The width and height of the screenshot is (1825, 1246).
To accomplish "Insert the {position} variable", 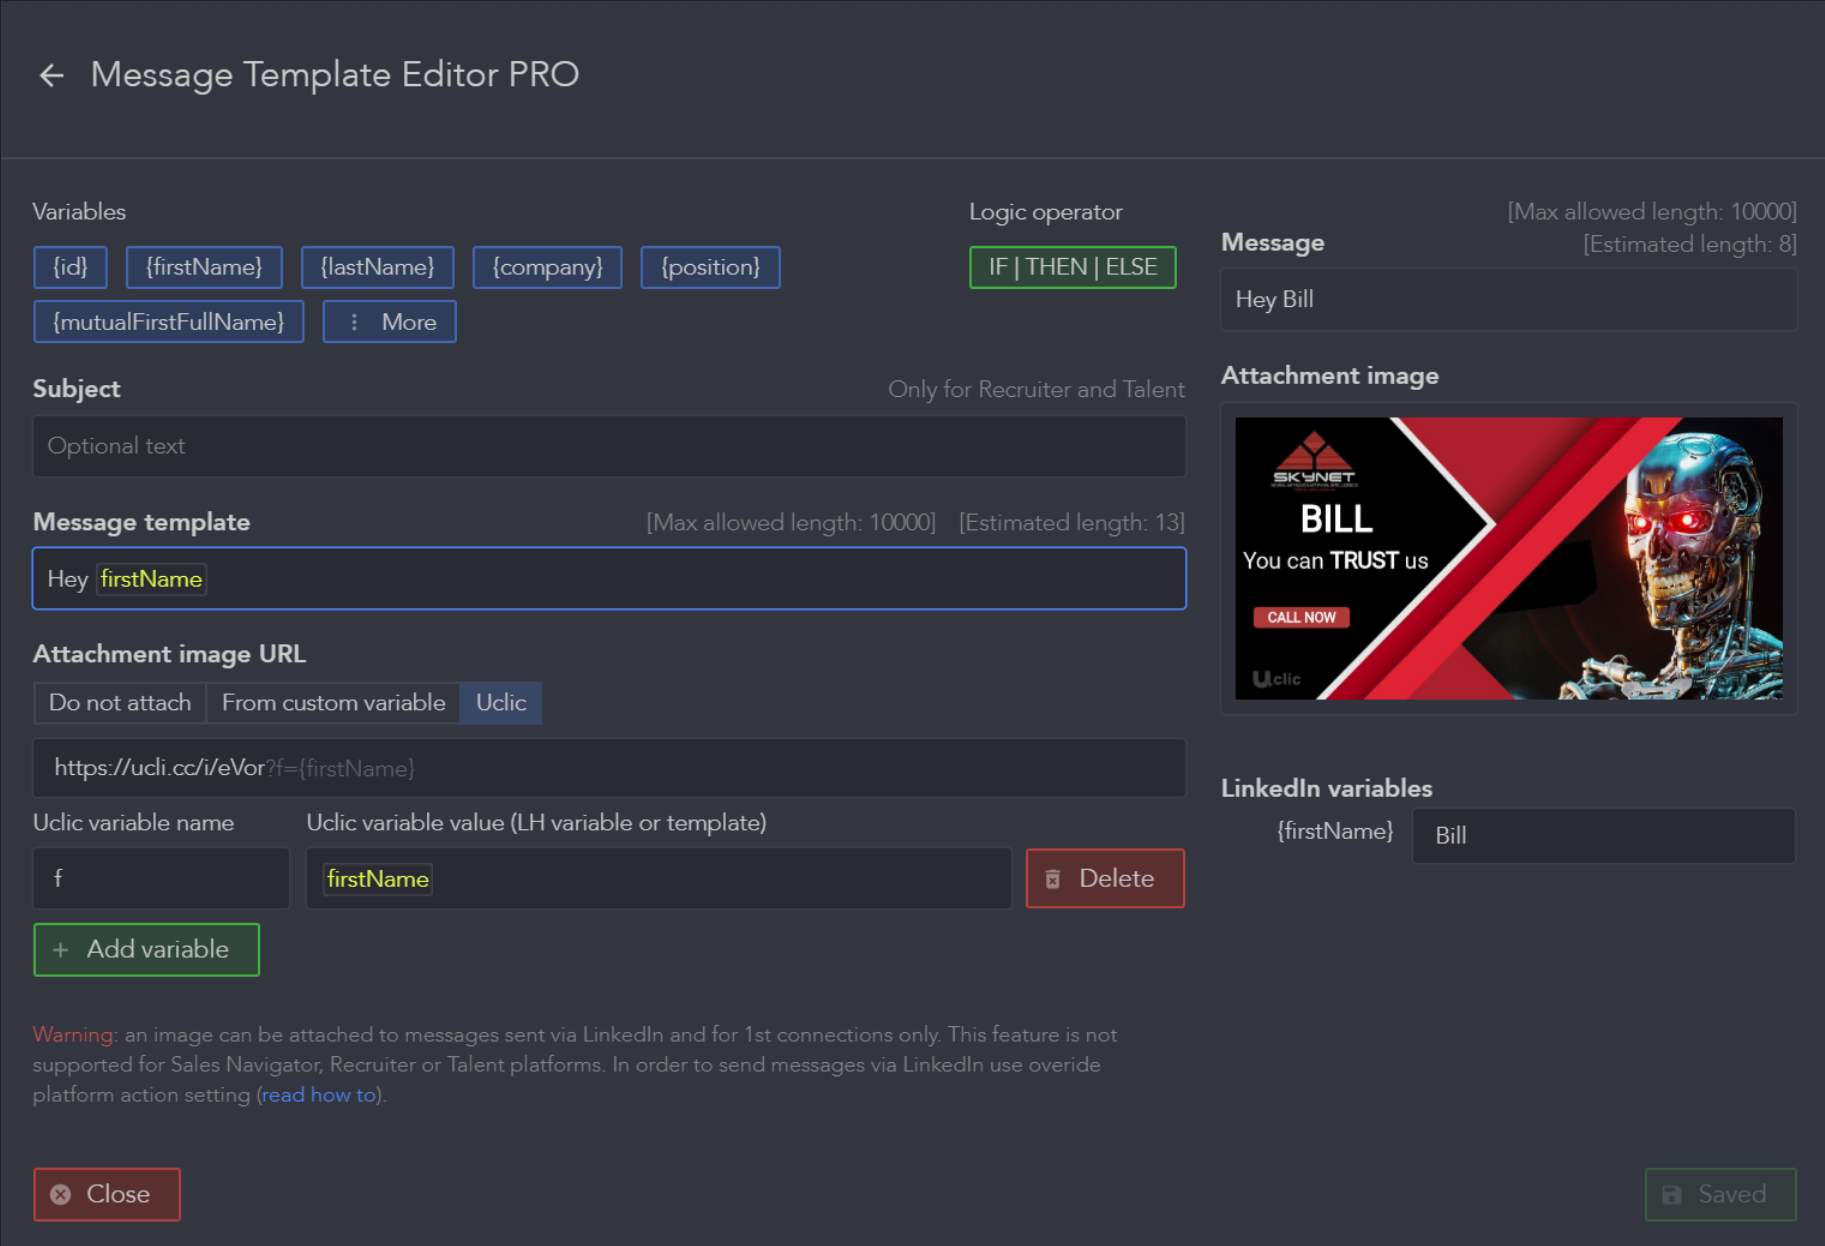I will 710,267.
